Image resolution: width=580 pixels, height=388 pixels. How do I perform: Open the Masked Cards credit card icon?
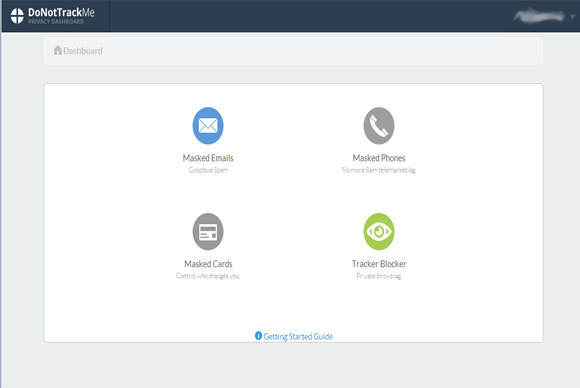pyautogui.click(x=208, y=232)
